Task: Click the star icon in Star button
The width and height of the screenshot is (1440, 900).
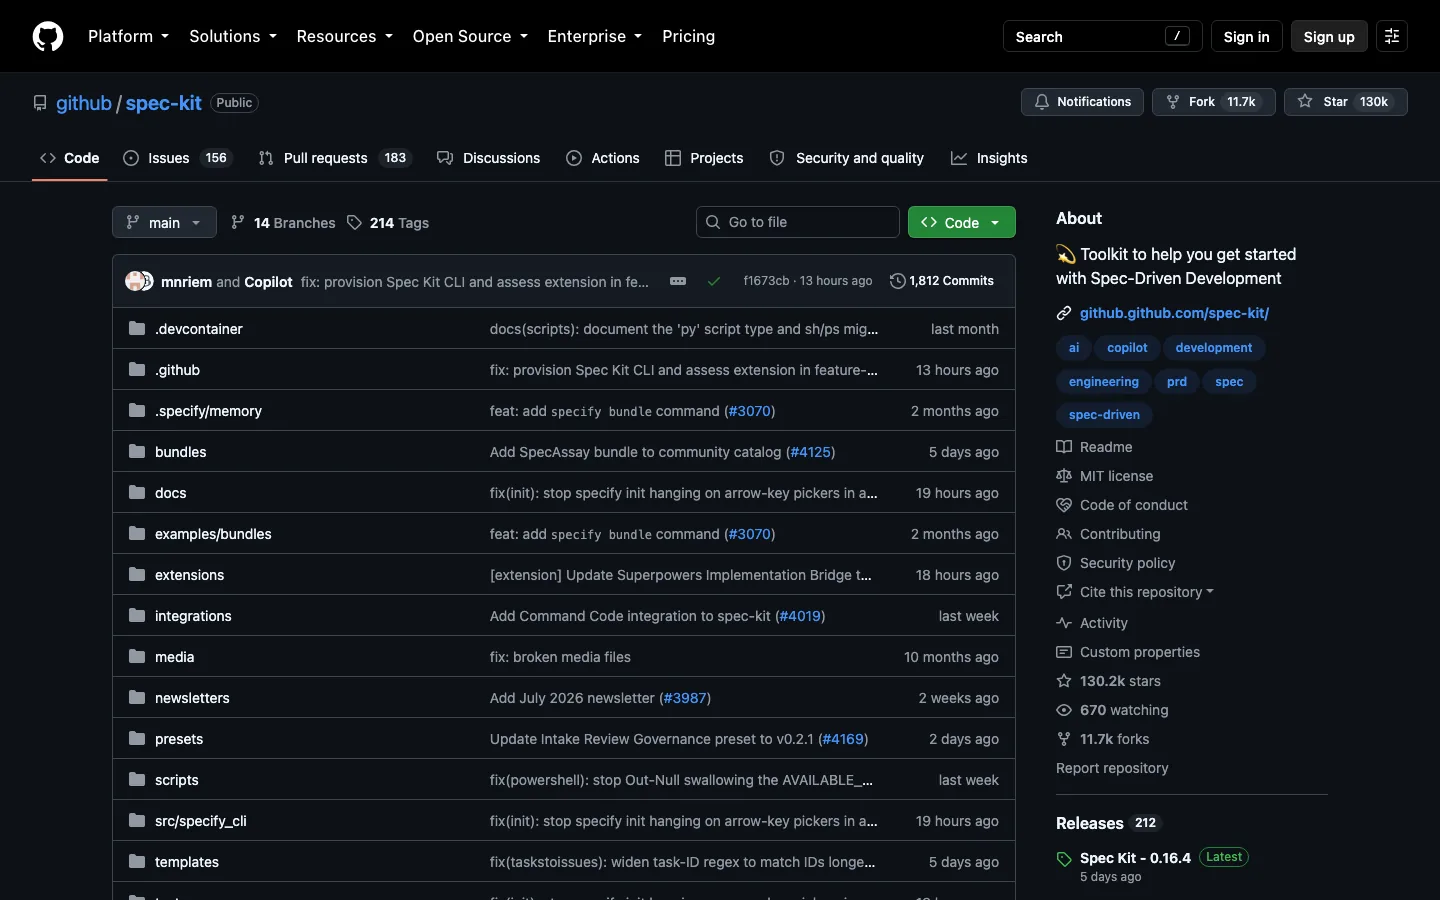Action: coord(1305,102)
